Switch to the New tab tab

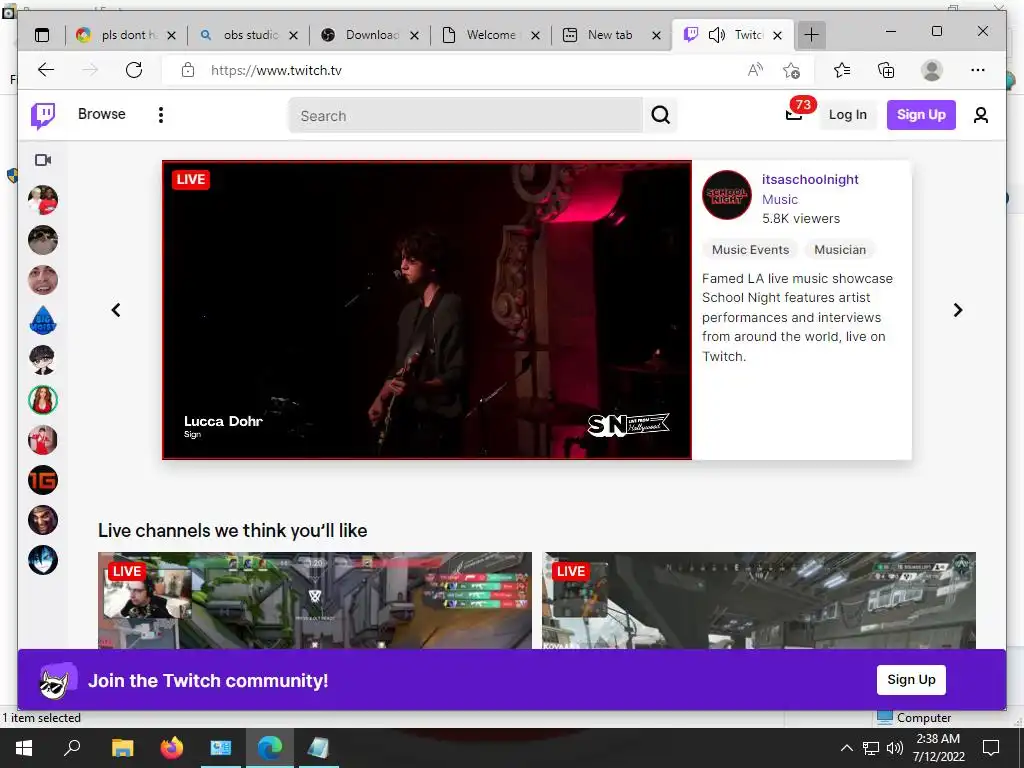pyautogui.click(x=613, y=35)
